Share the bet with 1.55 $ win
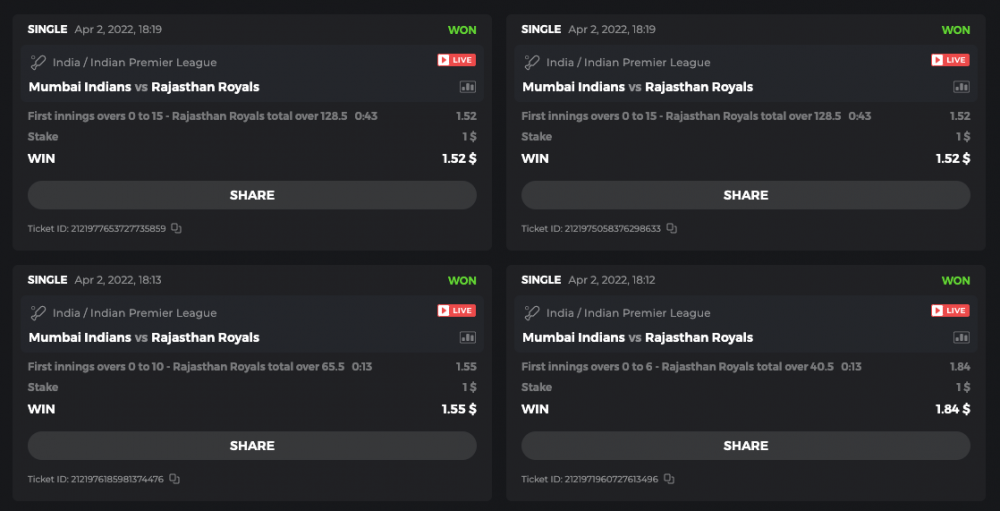The image size is (1000, 511). coord(252,446)
